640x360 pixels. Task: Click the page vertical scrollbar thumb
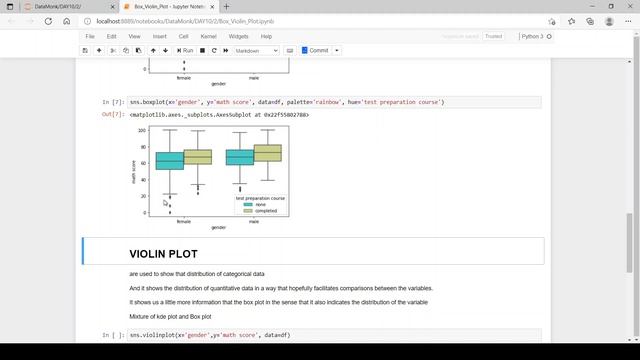629,242
